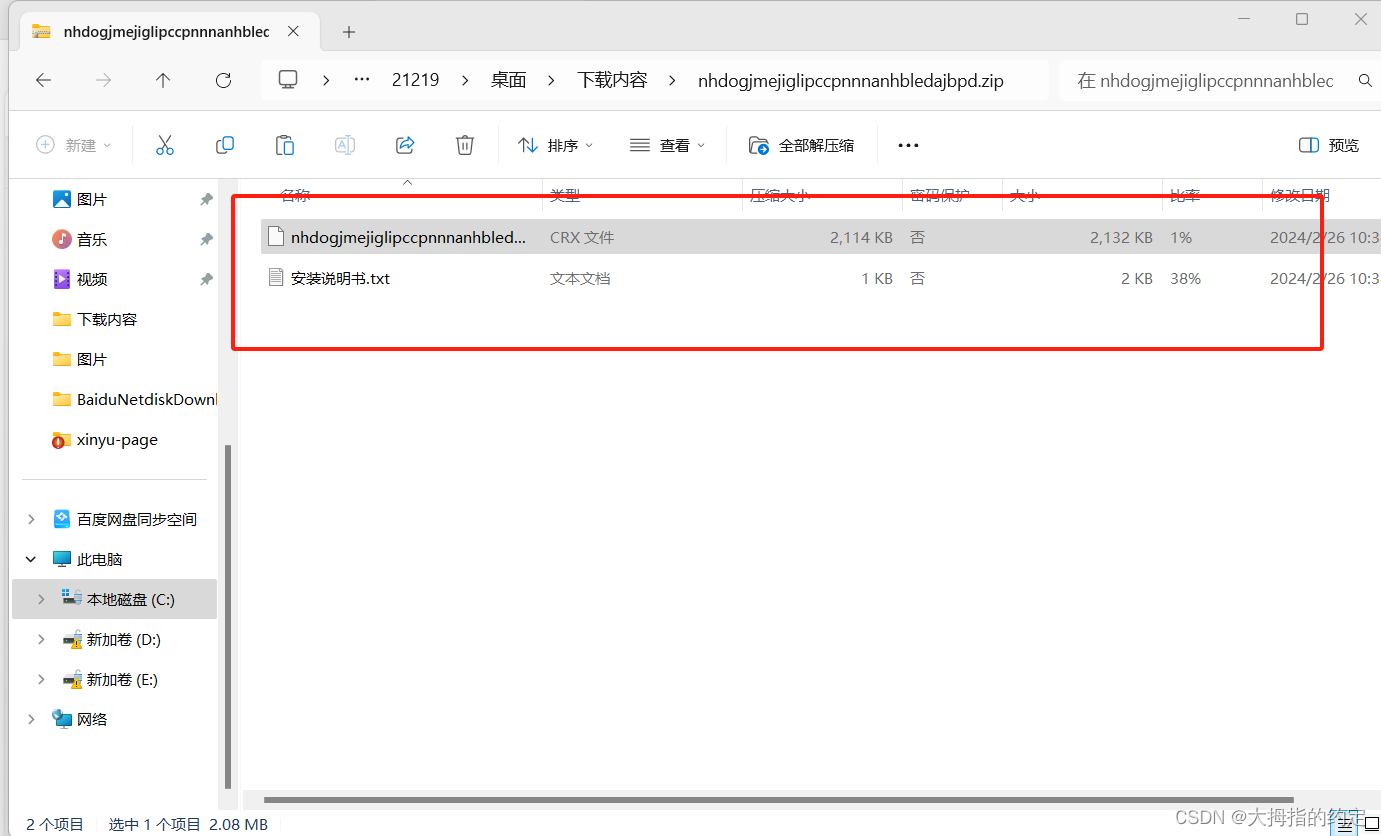Open the three-dots more options menu
This screenshot has height=836, width=1381.
tap(908, 145)
